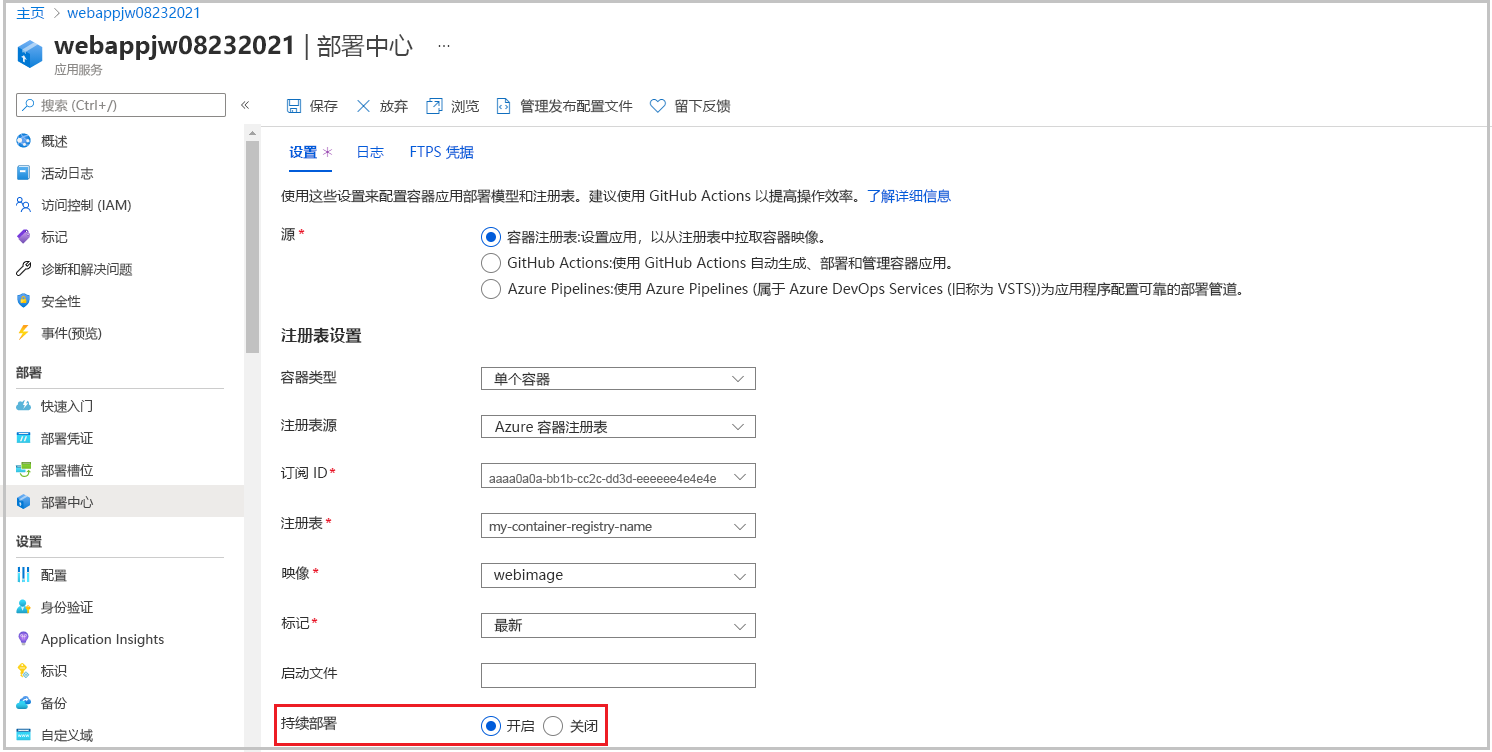Click the cloud icon for 快速入门
The height and width of the screenshot is (752, 1492).
(x=24, y=406)
